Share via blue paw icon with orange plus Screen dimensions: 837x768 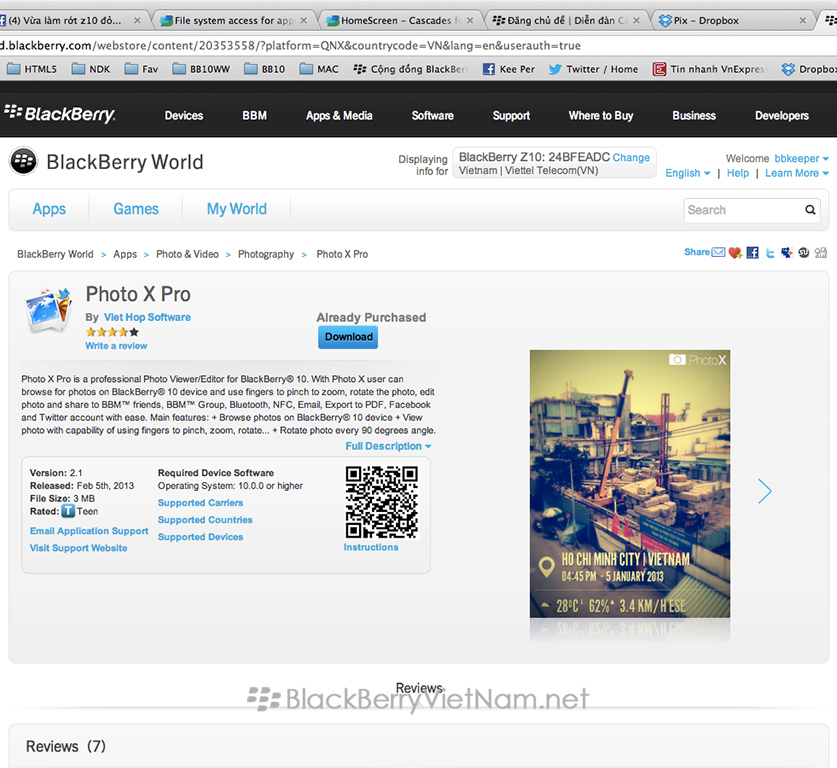click(786, 252)
